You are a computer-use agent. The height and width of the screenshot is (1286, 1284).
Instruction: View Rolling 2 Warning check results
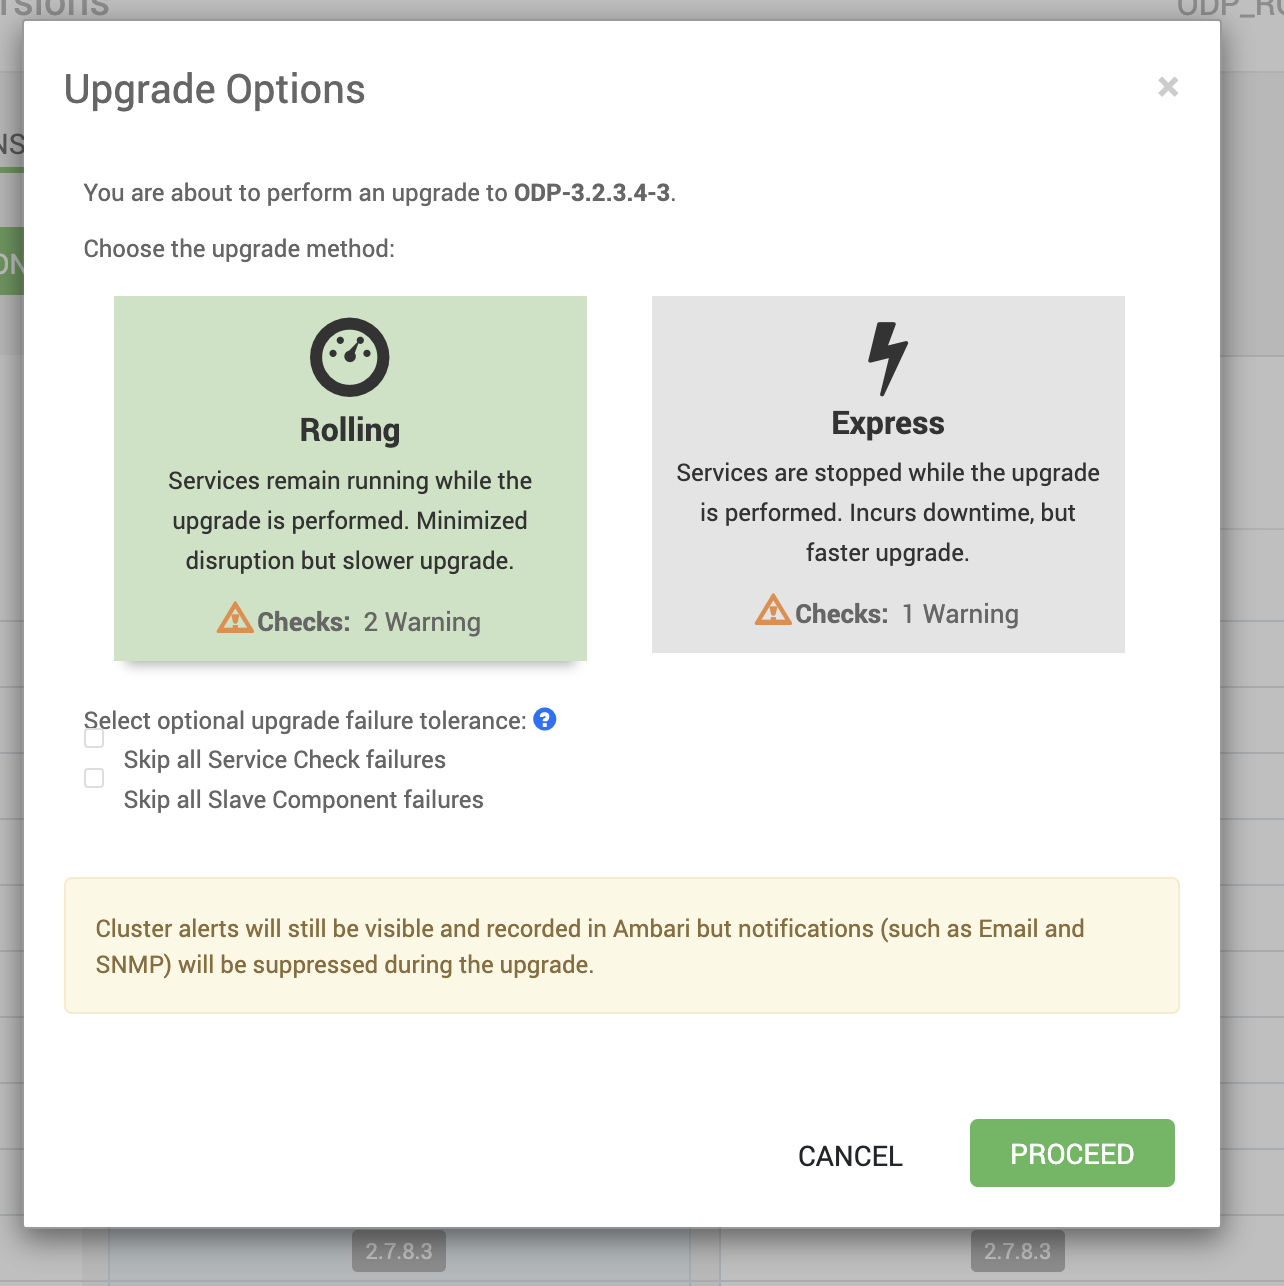422,622
